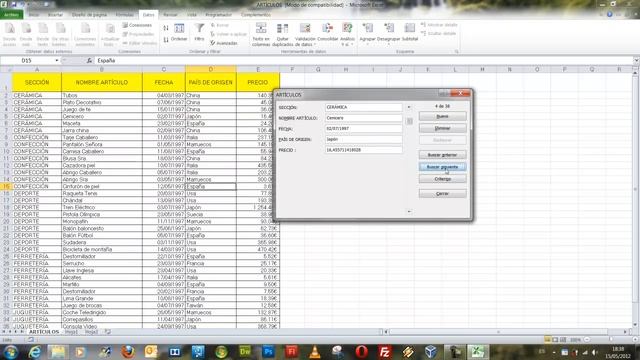Click the formula bar showing España
Image resolution: width=640 pixels, height=360 pixels.
363,60
